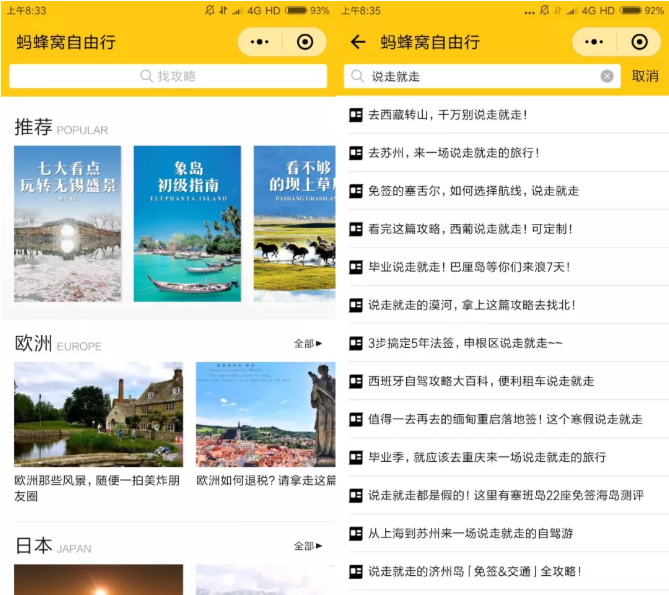Expand the Japan section via '全部'
669x595 pixels.
point(308,546)
